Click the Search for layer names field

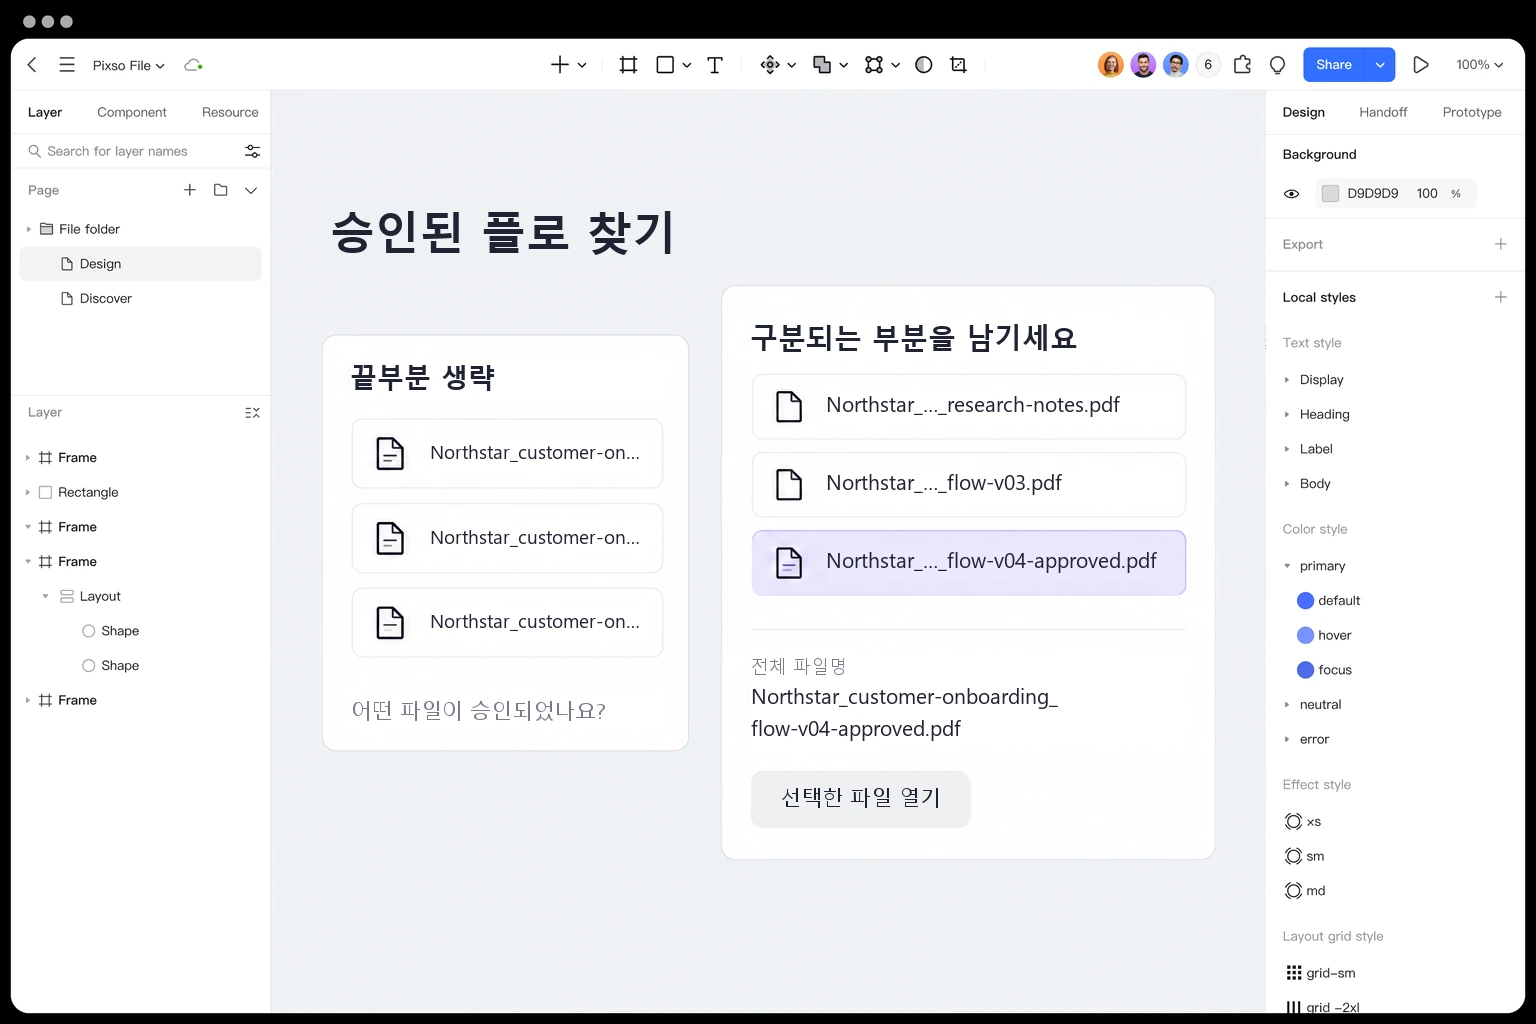click(134, 151)
